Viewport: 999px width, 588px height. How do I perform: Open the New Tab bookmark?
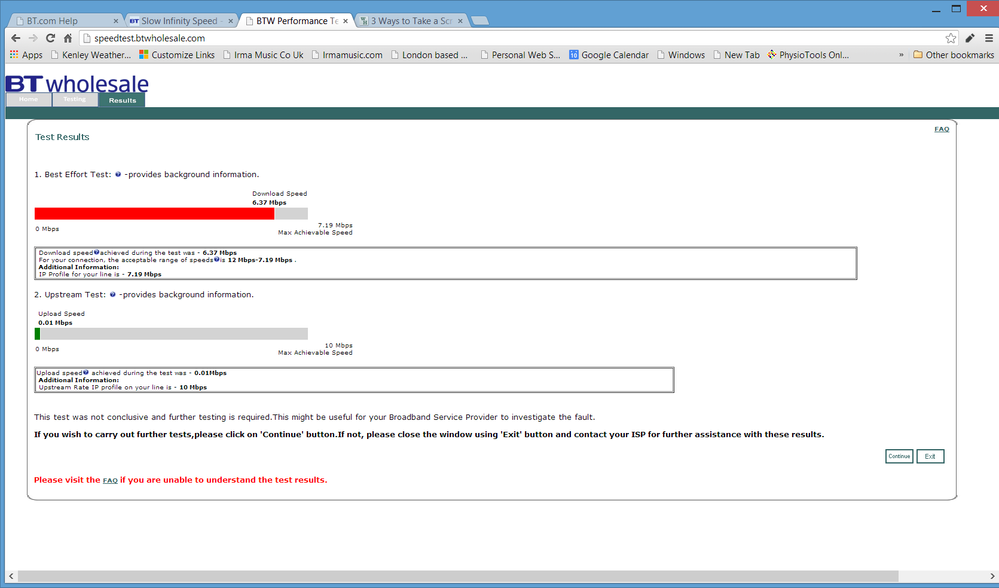pos(736,55)
